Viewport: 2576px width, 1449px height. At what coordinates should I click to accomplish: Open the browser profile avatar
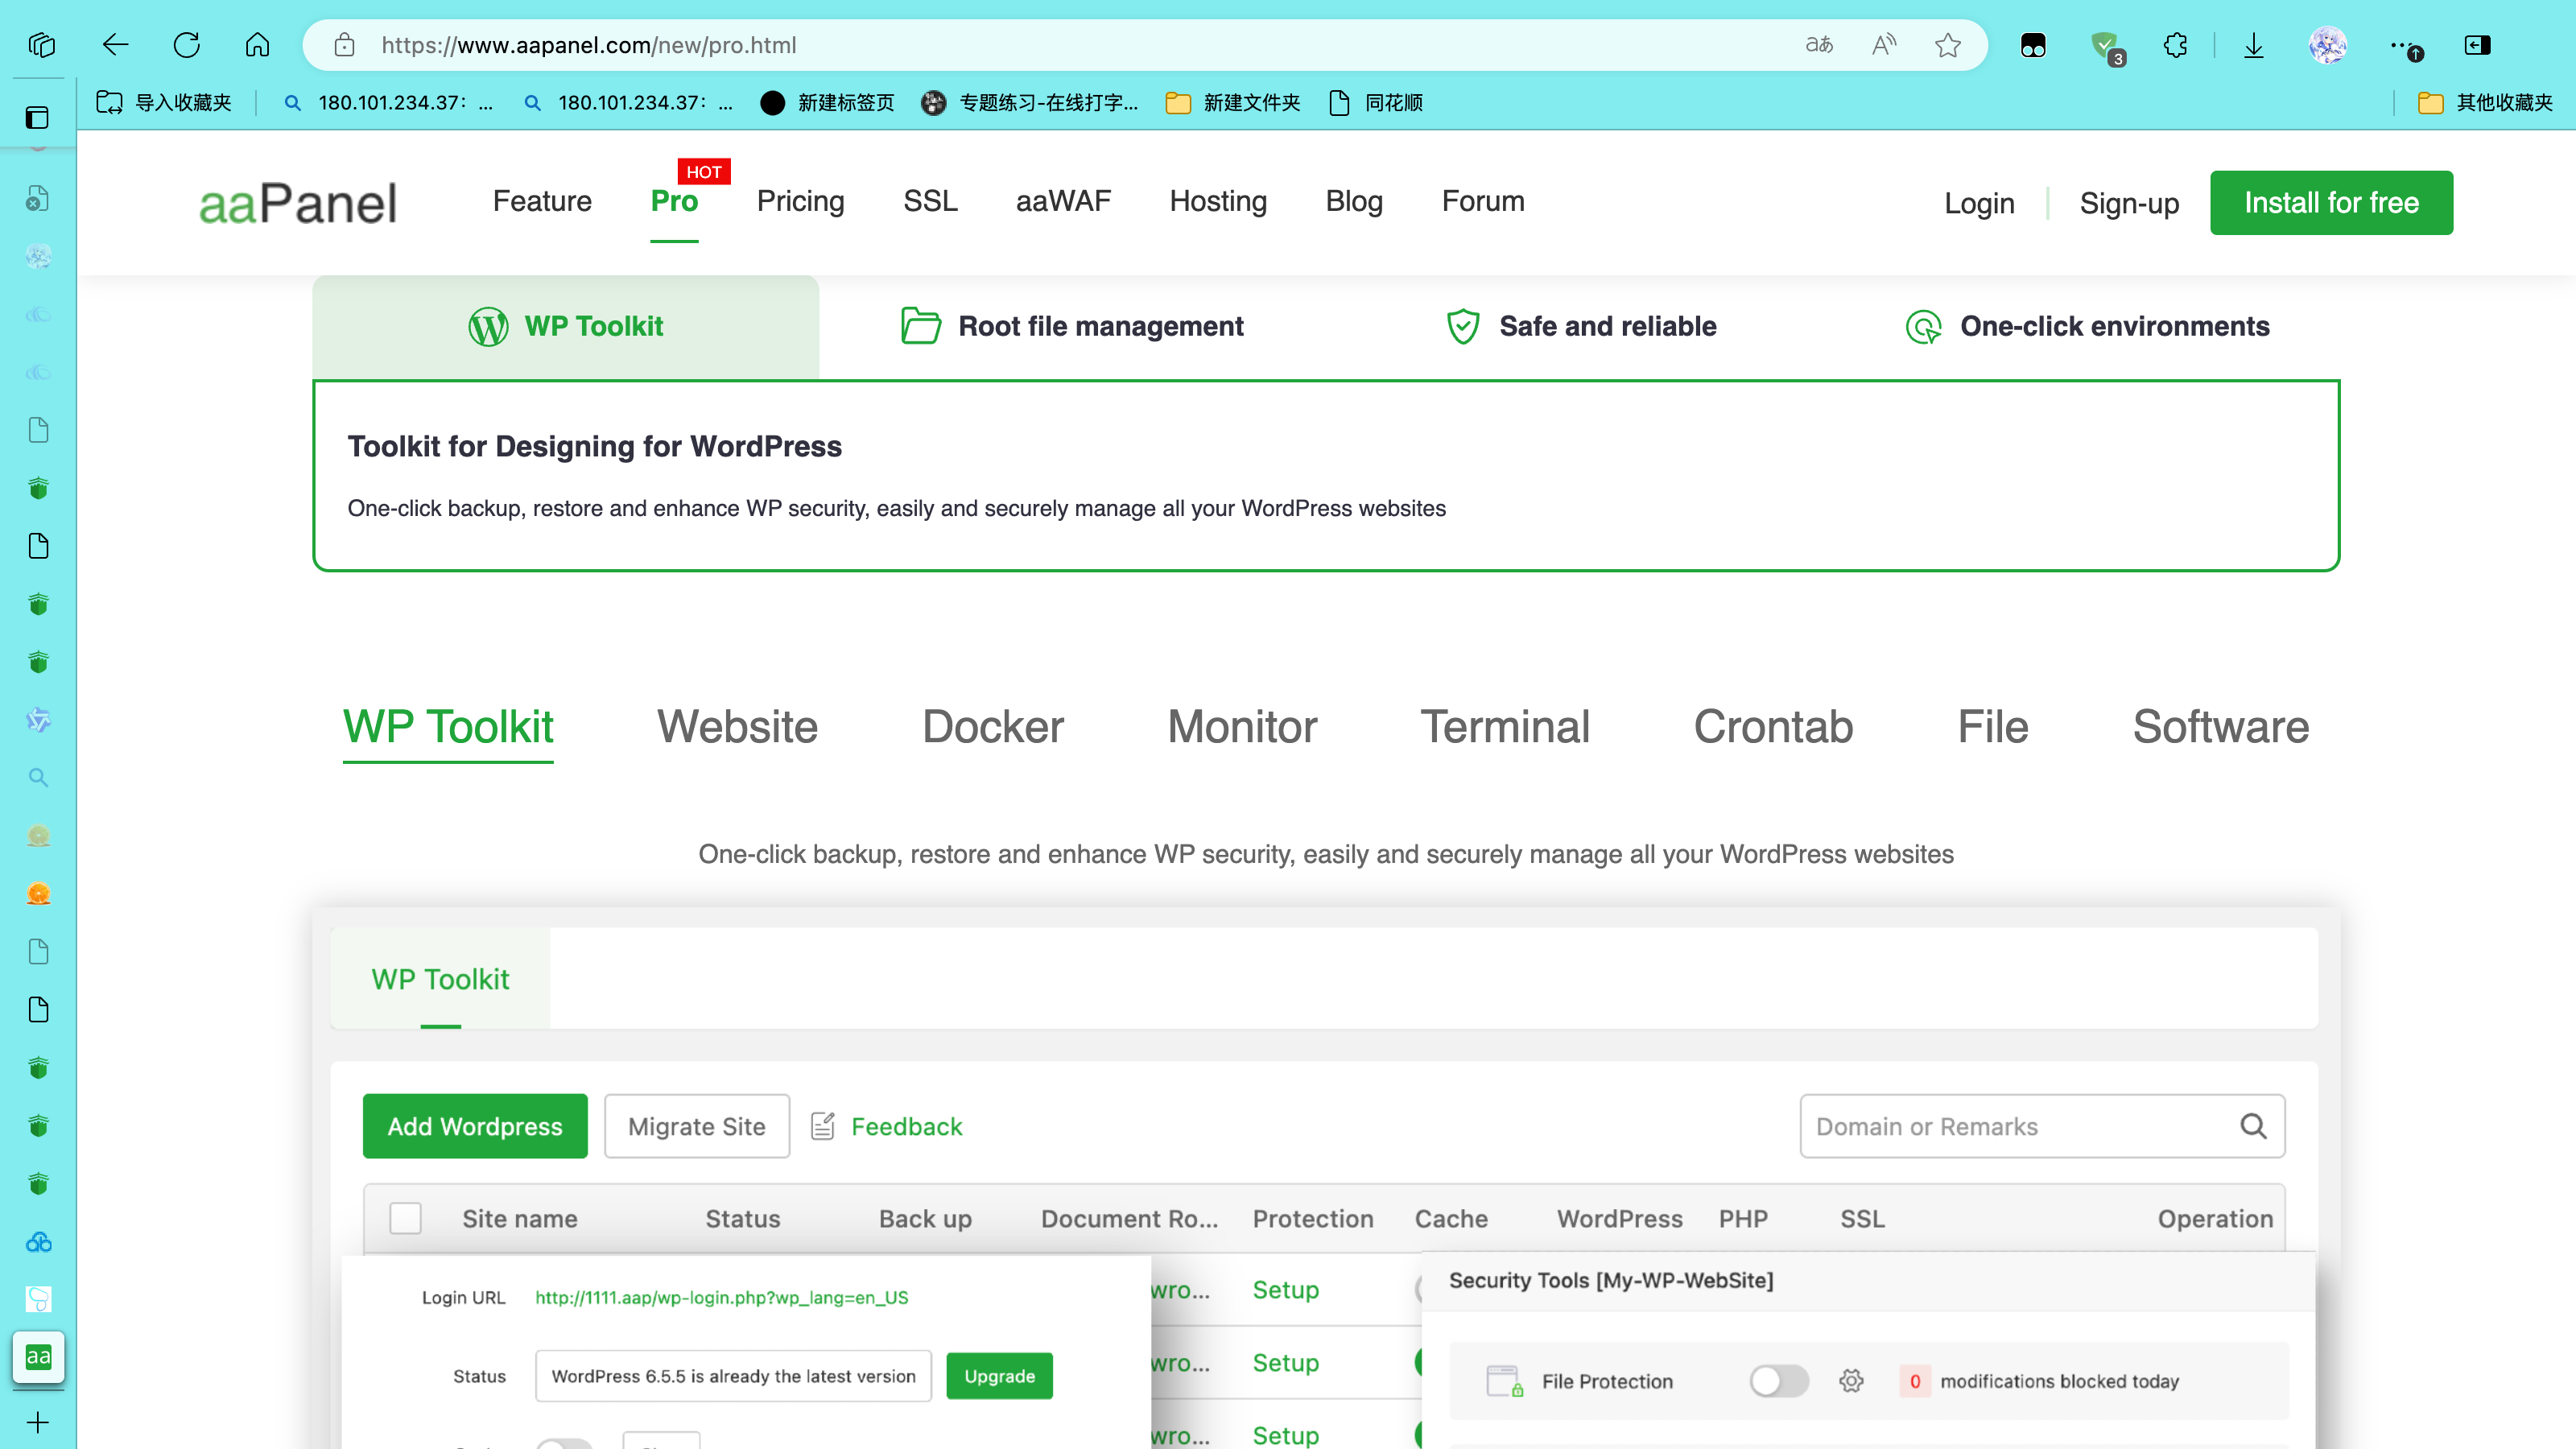[x=2328, y=45]
